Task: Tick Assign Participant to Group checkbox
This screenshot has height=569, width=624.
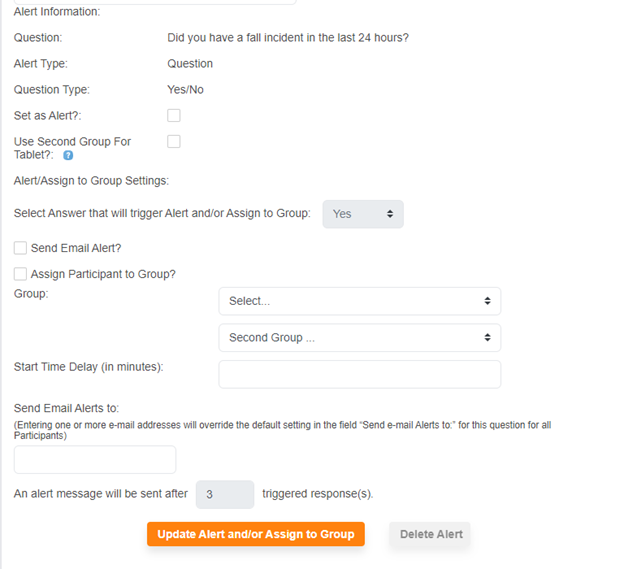Action: click(20, 274)
